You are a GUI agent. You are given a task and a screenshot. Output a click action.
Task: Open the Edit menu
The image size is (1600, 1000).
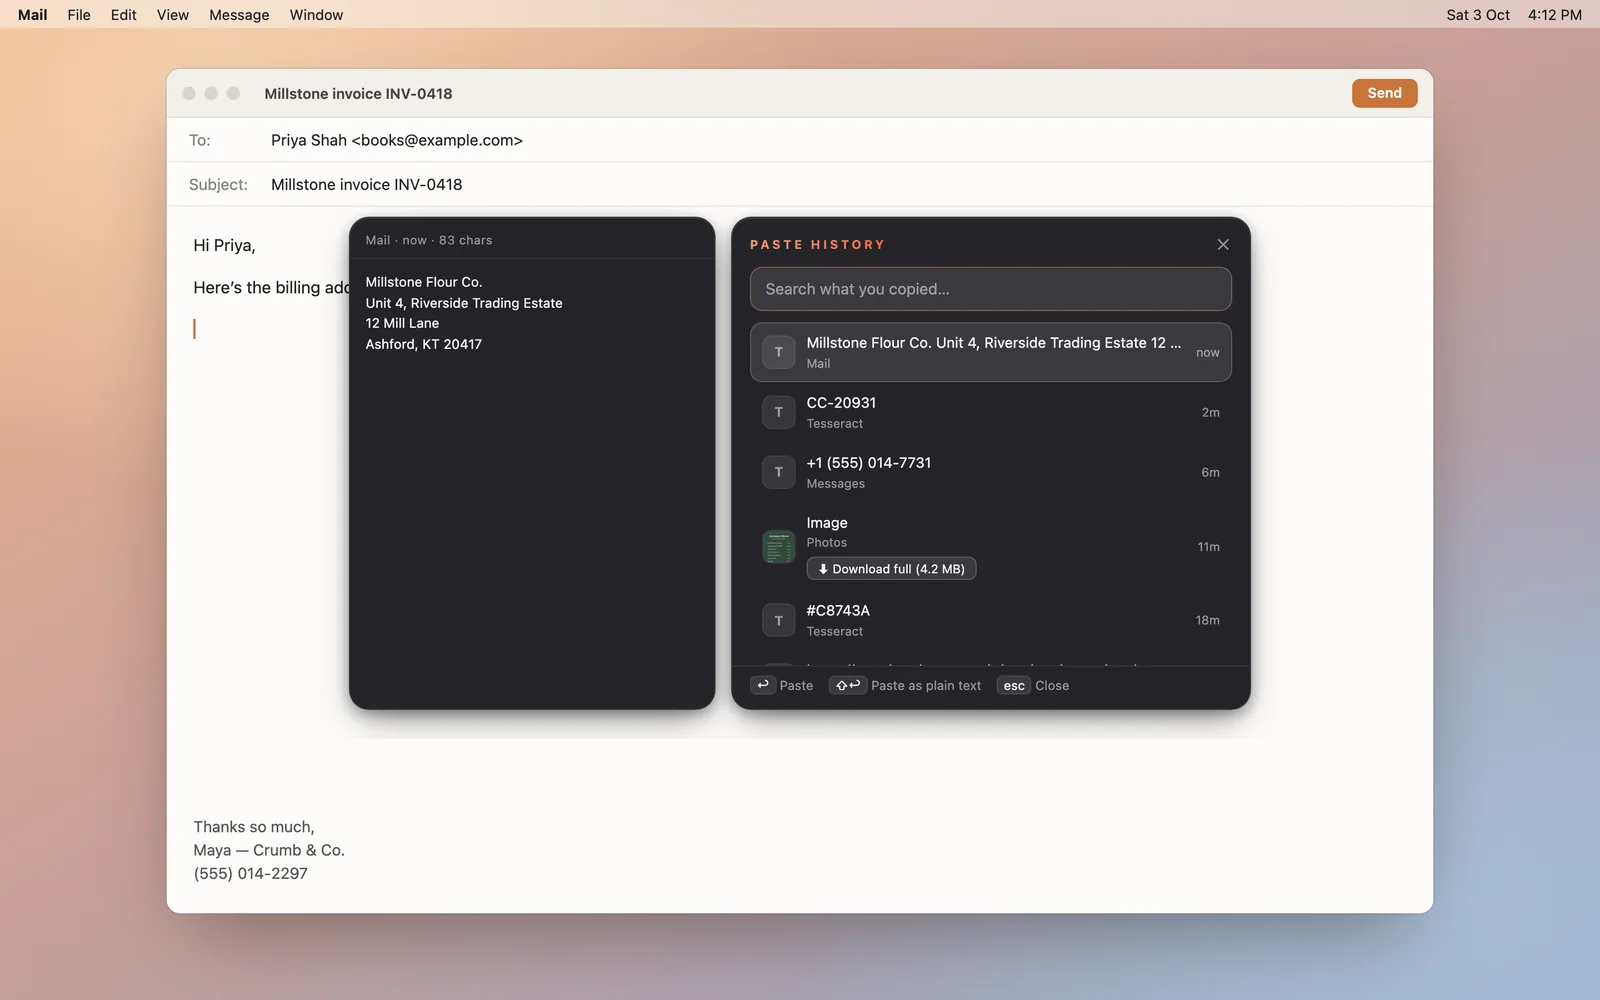click(123, 15)
